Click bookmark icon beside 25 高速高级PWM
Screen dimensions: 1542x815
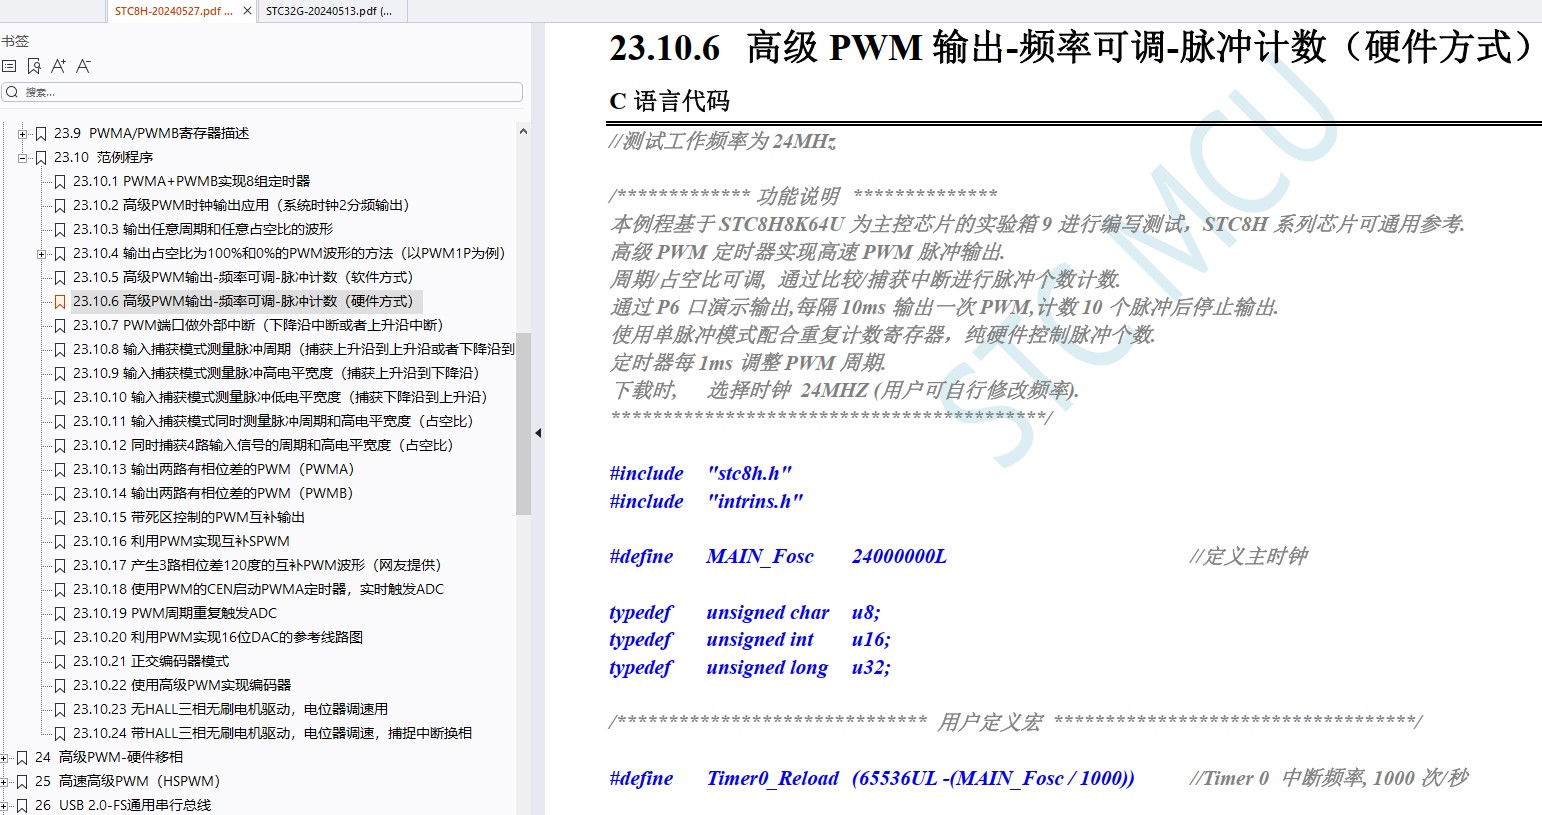(x=22, y=781)
